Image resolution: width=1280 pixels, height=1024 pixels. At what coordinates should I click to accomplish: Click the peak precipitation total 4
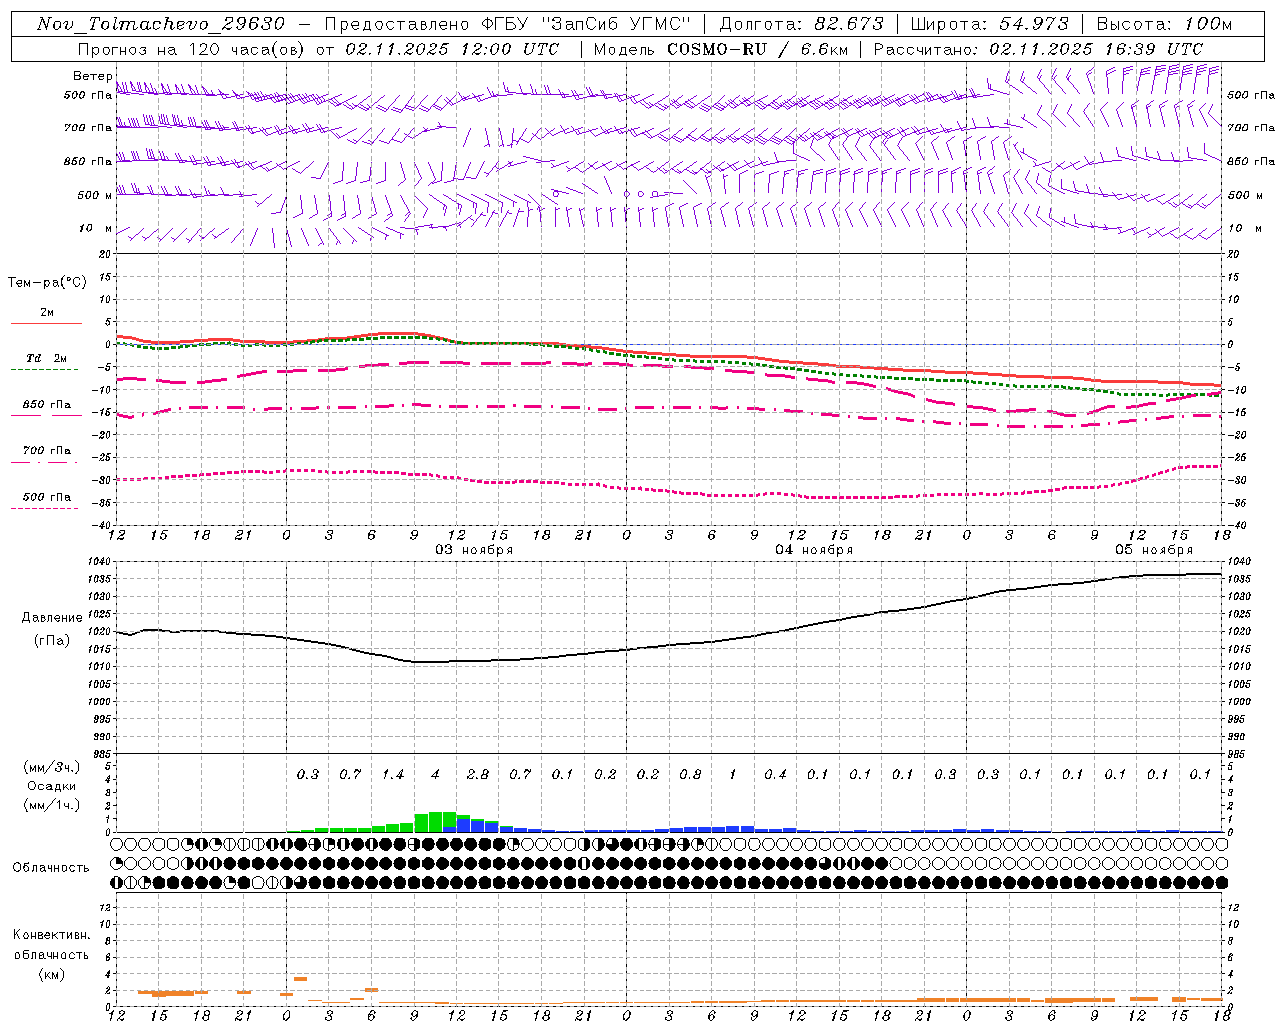pos(435,774)
